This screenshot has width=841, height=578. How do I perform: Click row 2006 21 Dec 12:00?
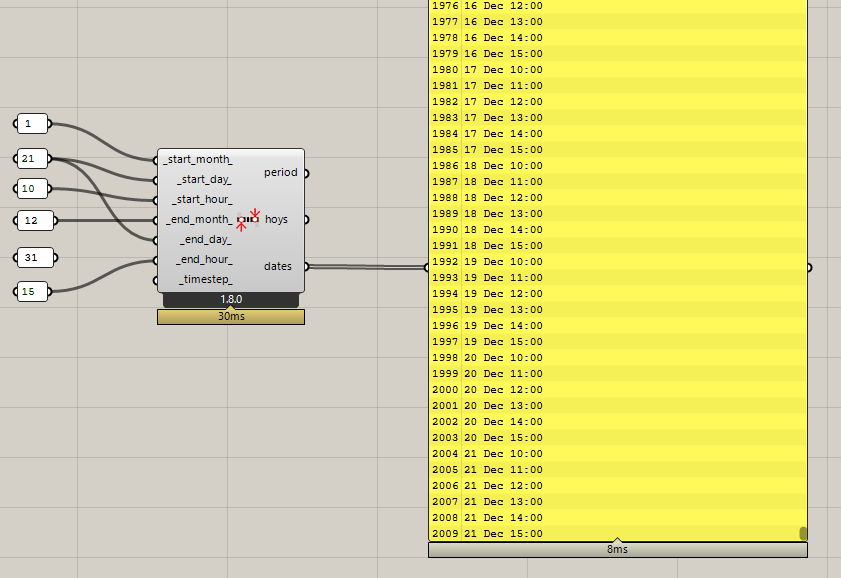618,486
